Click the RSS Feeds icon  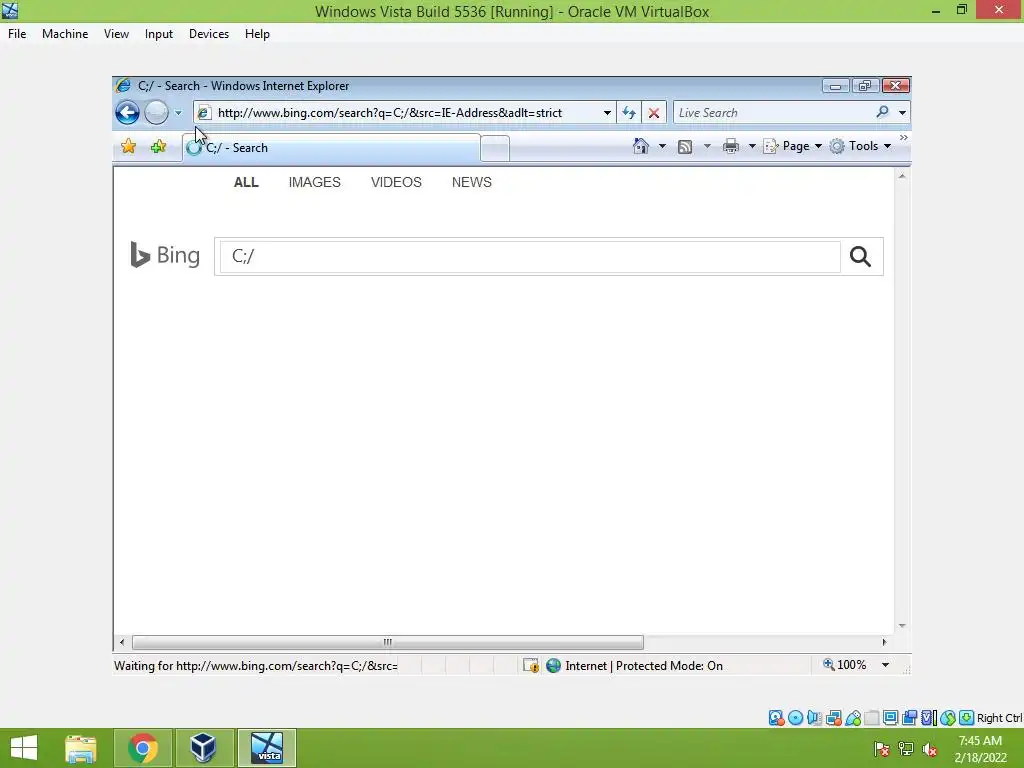[684, 147]
